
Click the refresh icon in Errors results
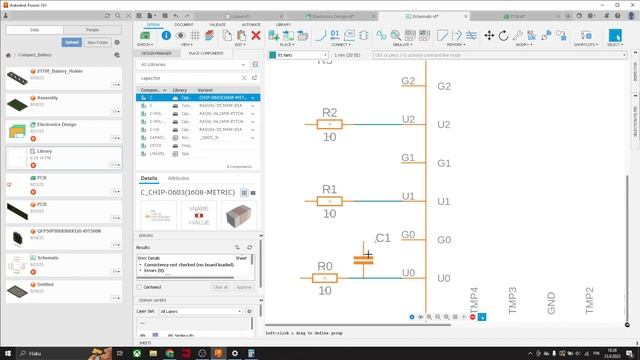pyautogui.click(x=249, y=247)
